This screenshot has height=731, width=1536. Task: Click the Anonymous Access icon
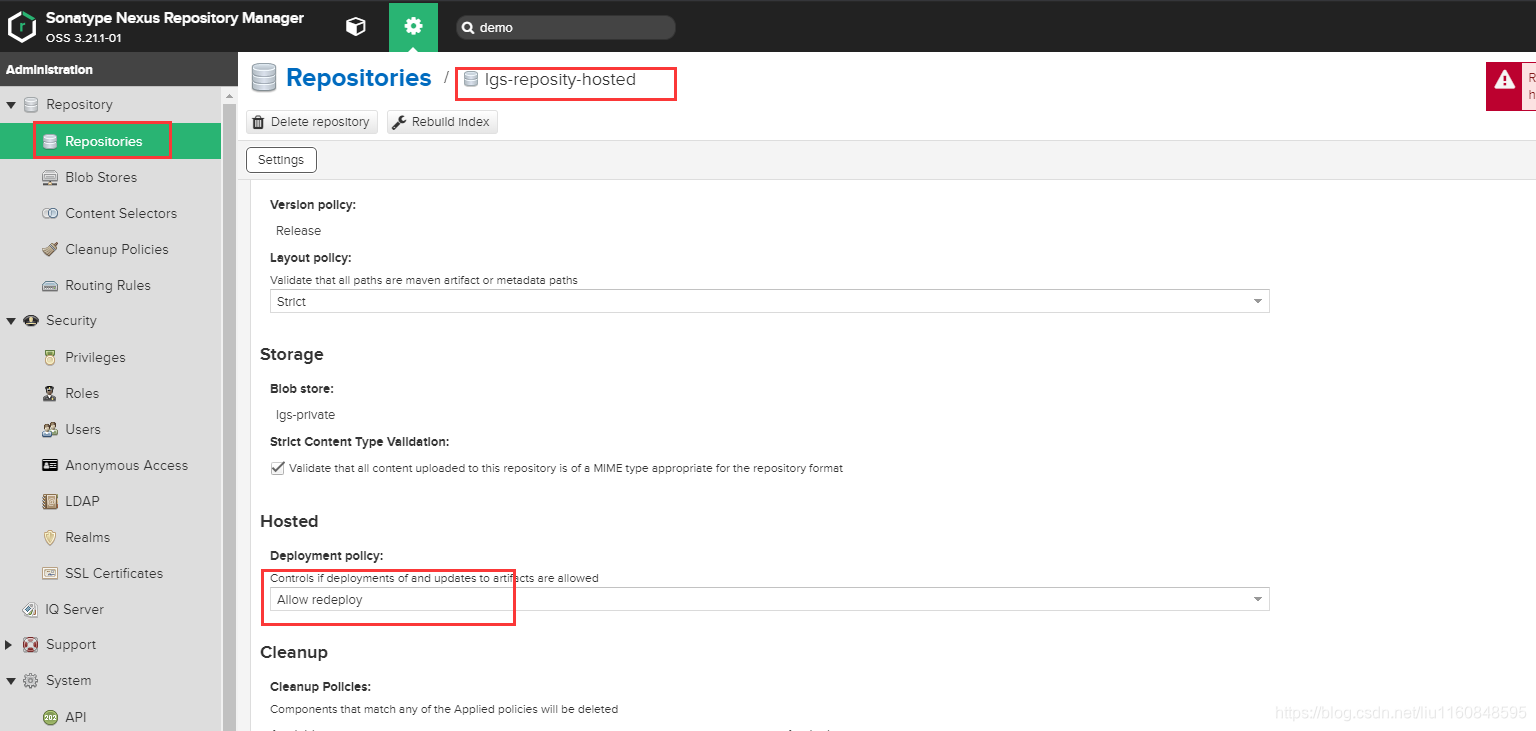pos(50,465)
